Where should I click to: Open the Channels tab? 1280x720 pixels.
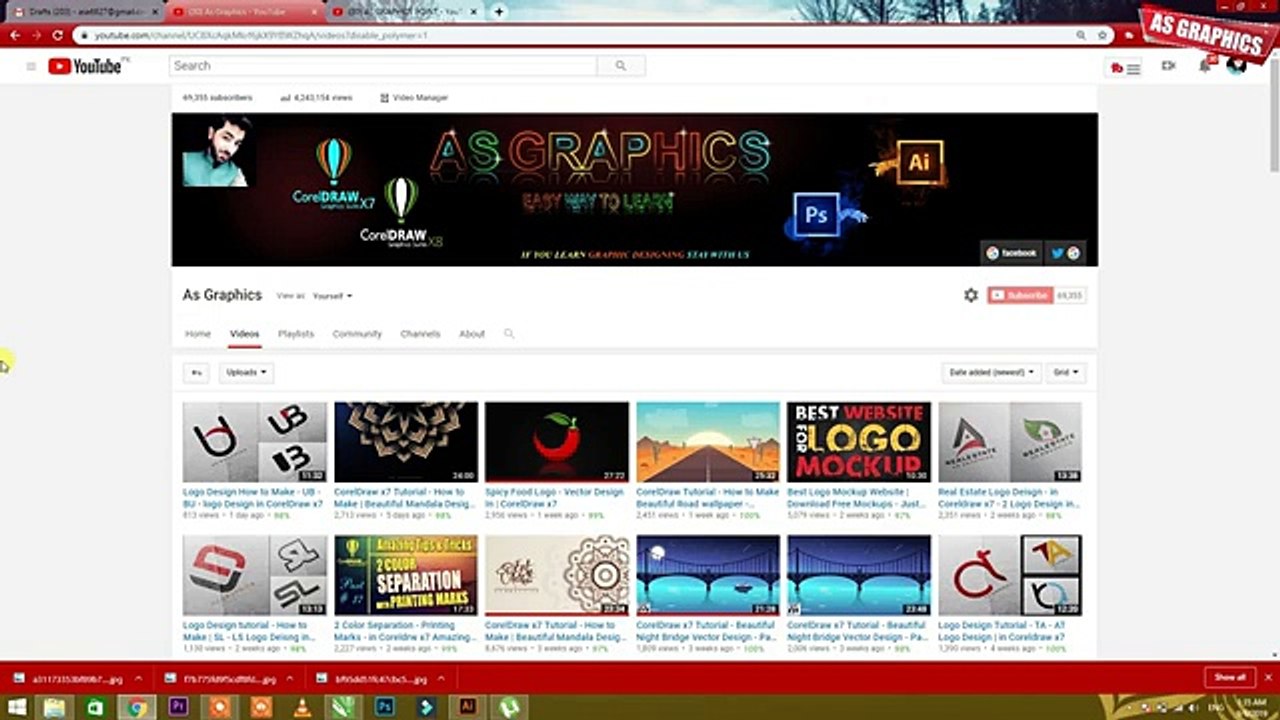point(420,334)
